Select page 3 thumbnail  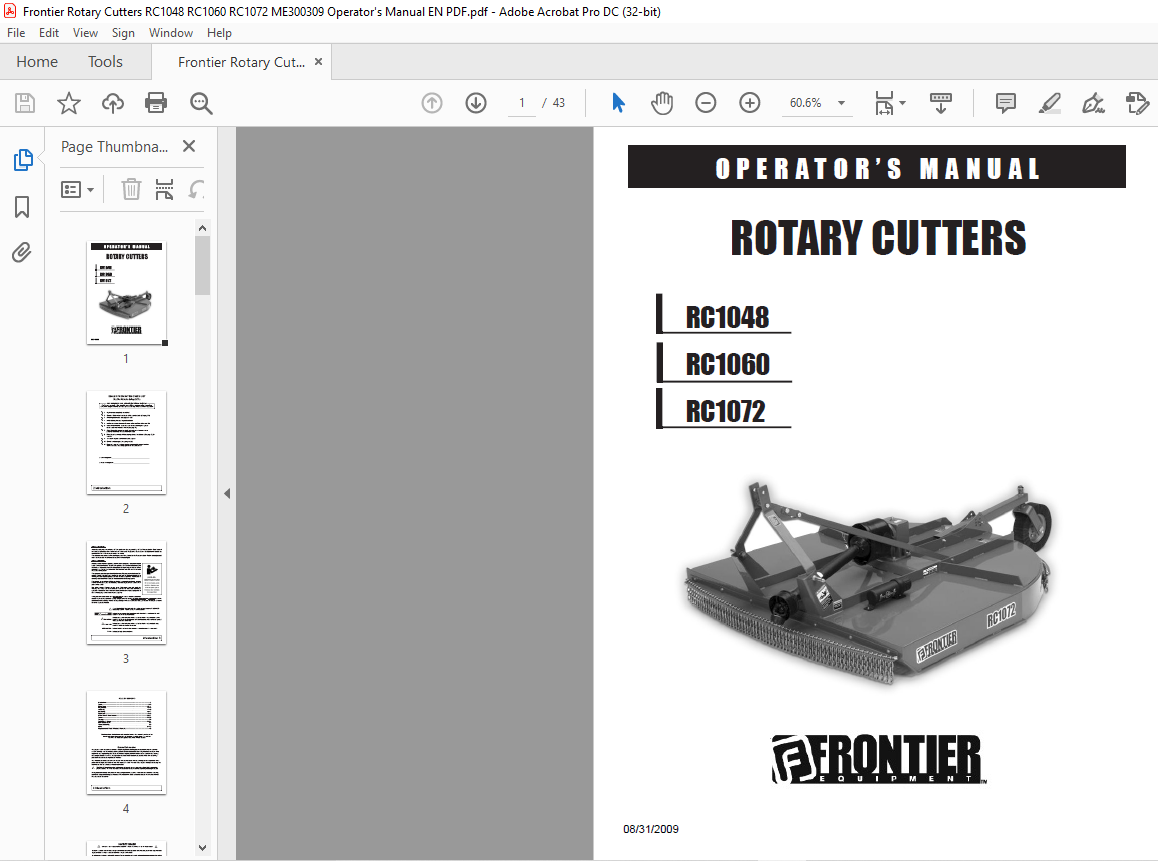pyautogui.click(x=126, y=592)
